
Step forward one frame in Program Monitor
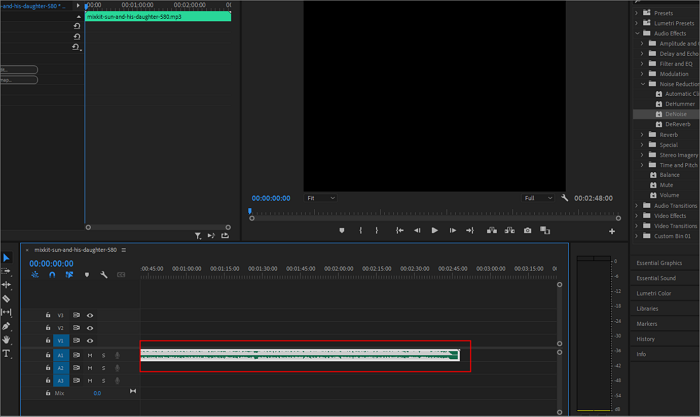tap(452, 230)
